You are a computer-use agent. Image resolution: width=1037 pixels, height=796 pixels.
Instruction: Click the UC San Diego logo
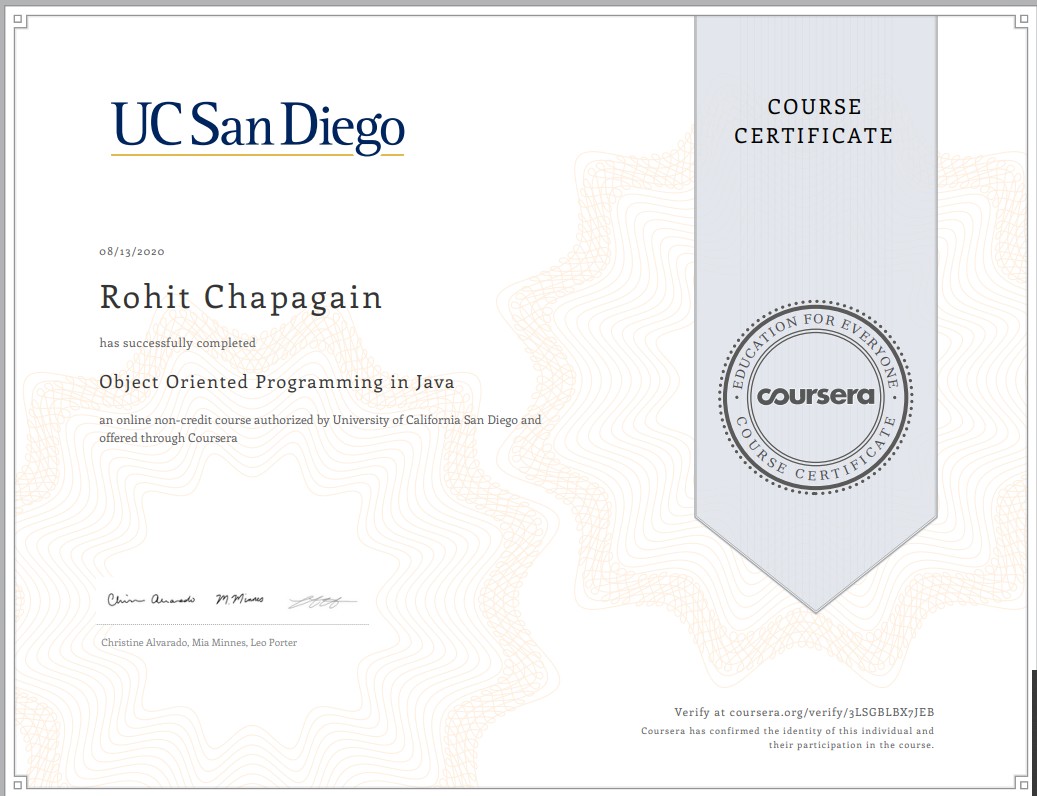[257, 126]
